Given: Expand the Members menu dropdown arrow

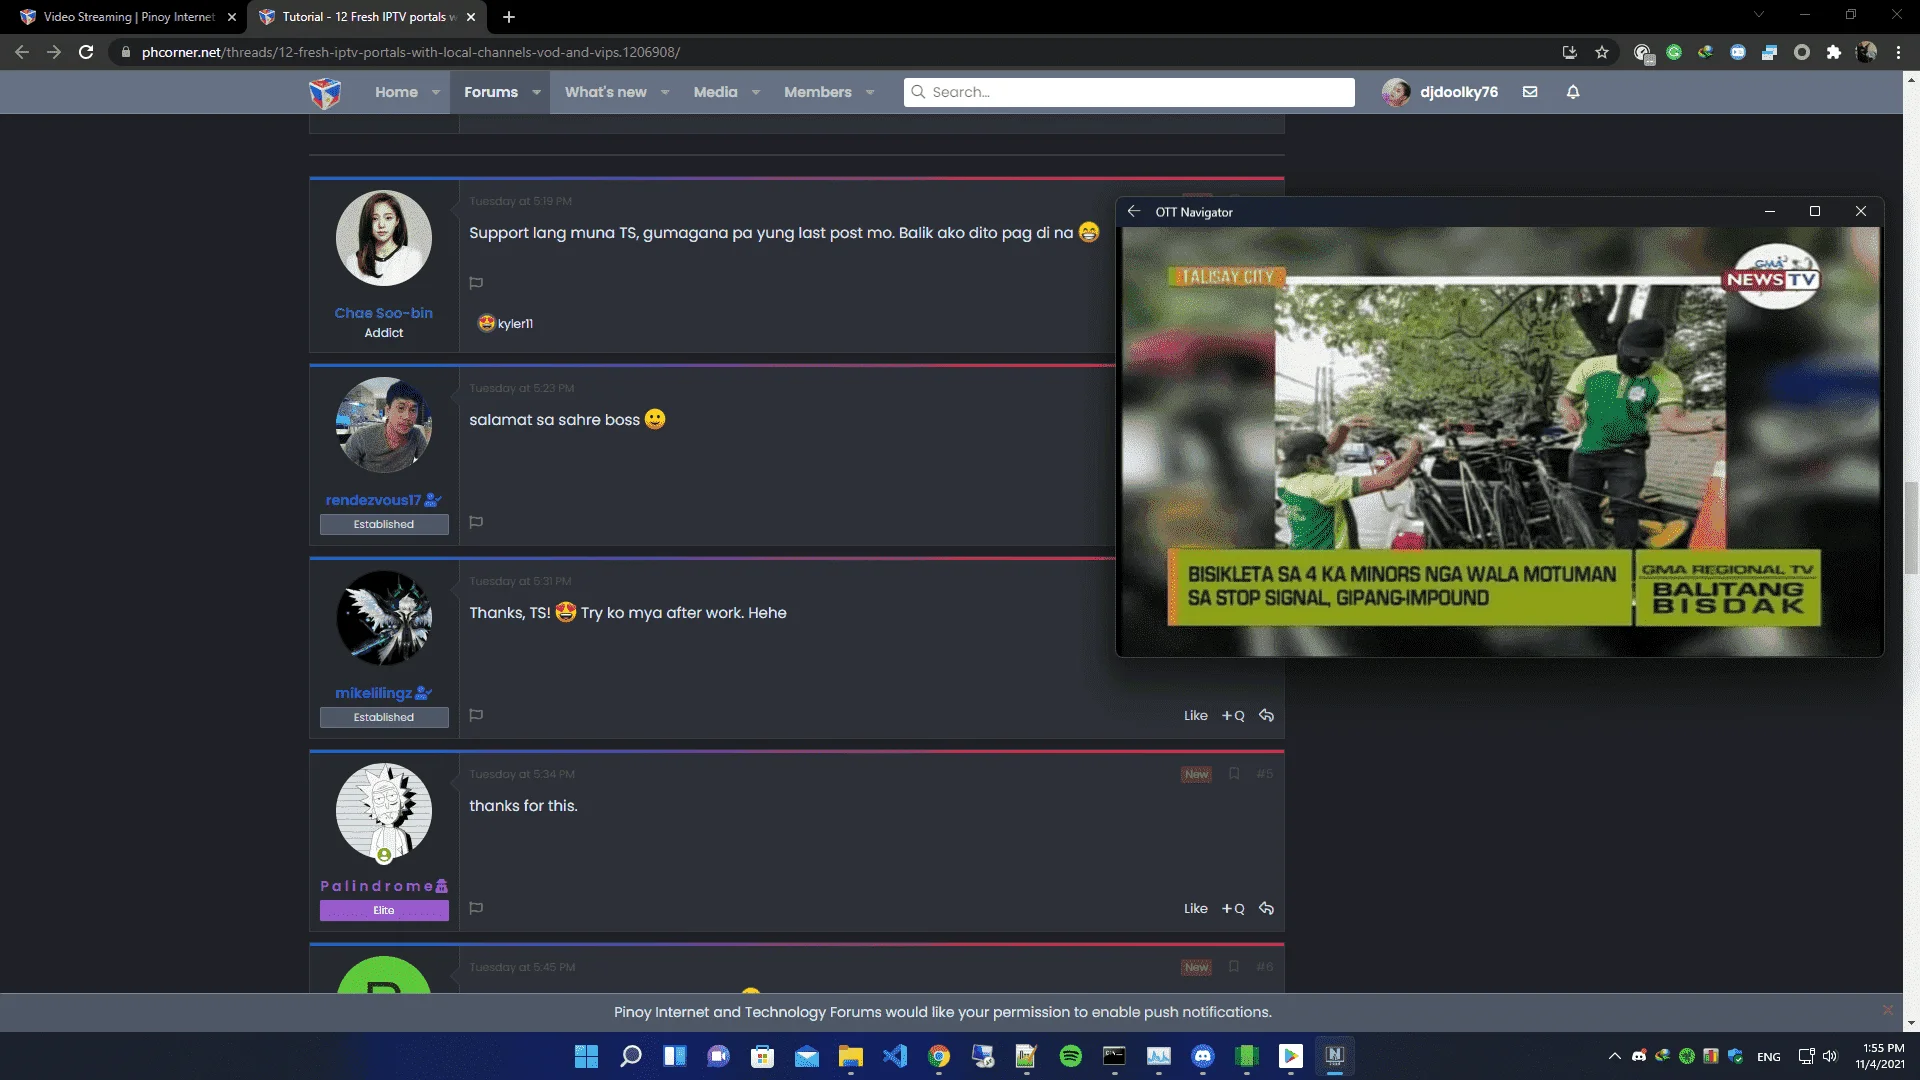Looking at the screenshot, I should (x=870, y=92).
